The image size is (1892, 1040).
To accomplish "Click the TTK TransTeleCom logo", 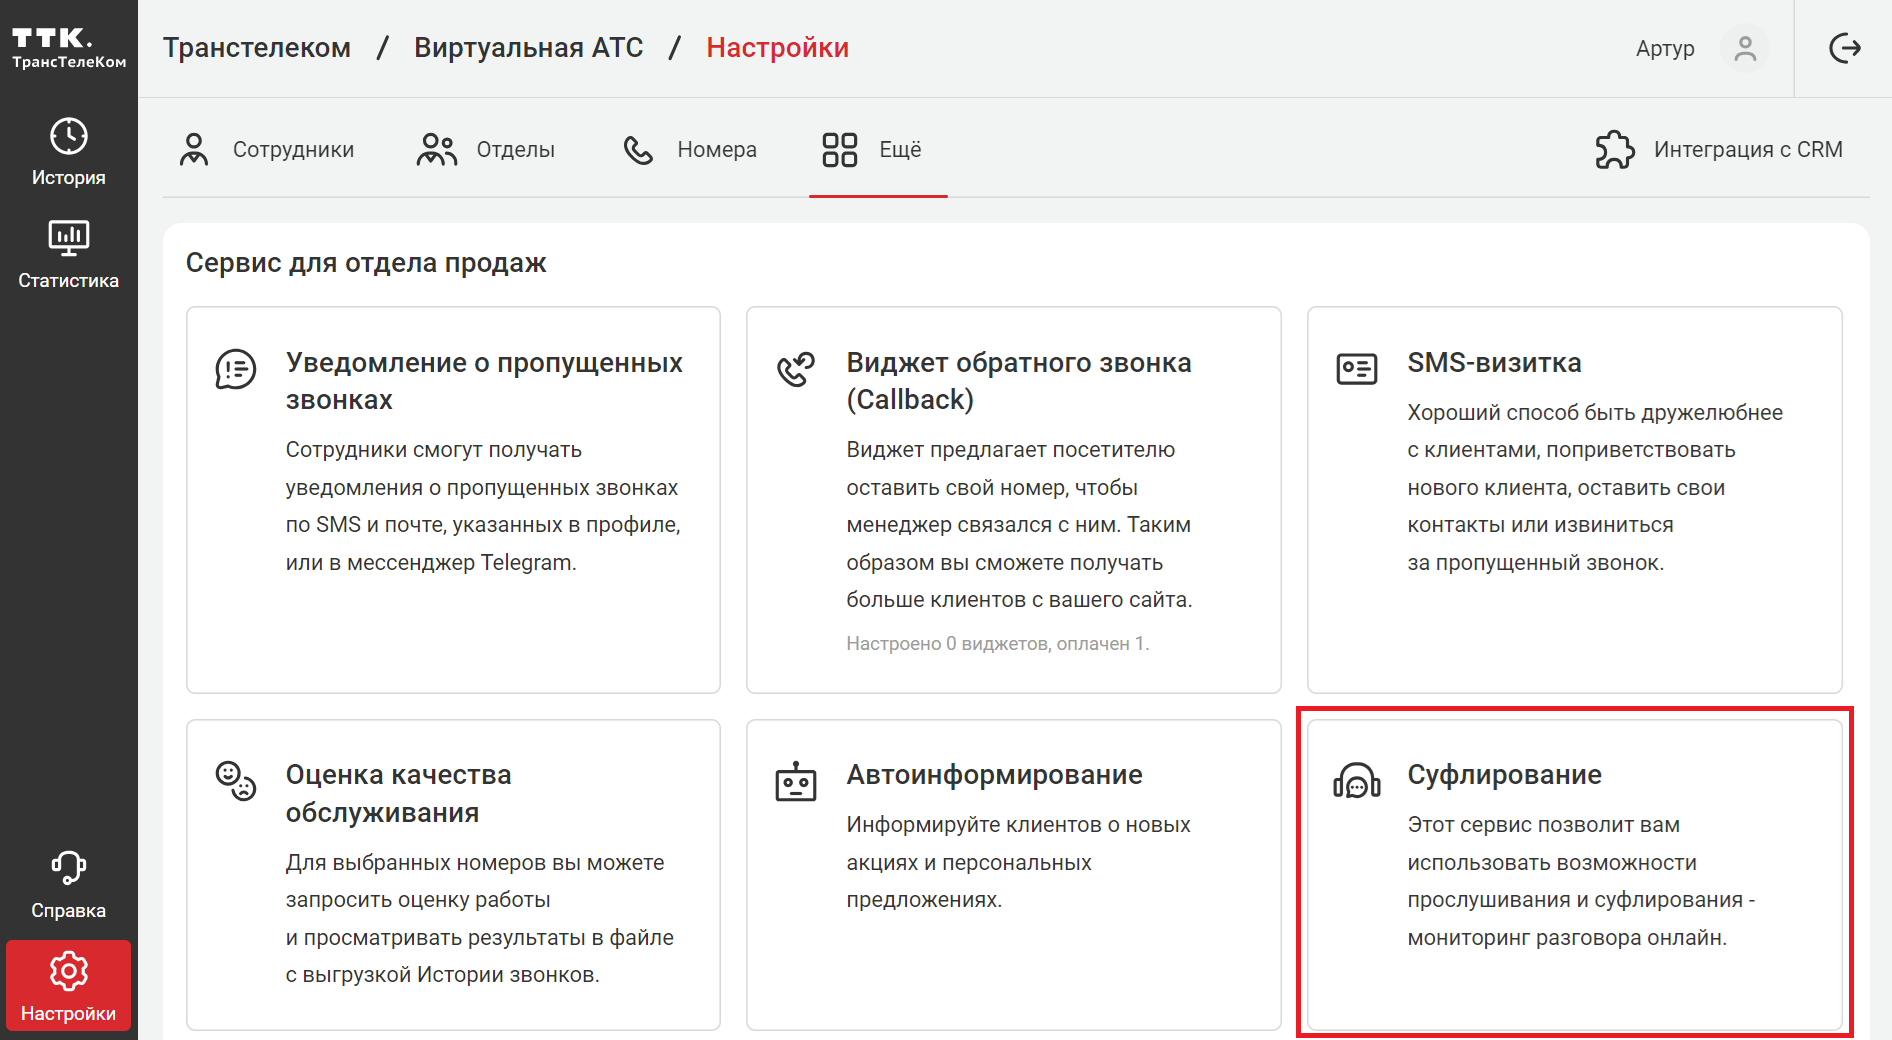I will pos(68,48).
